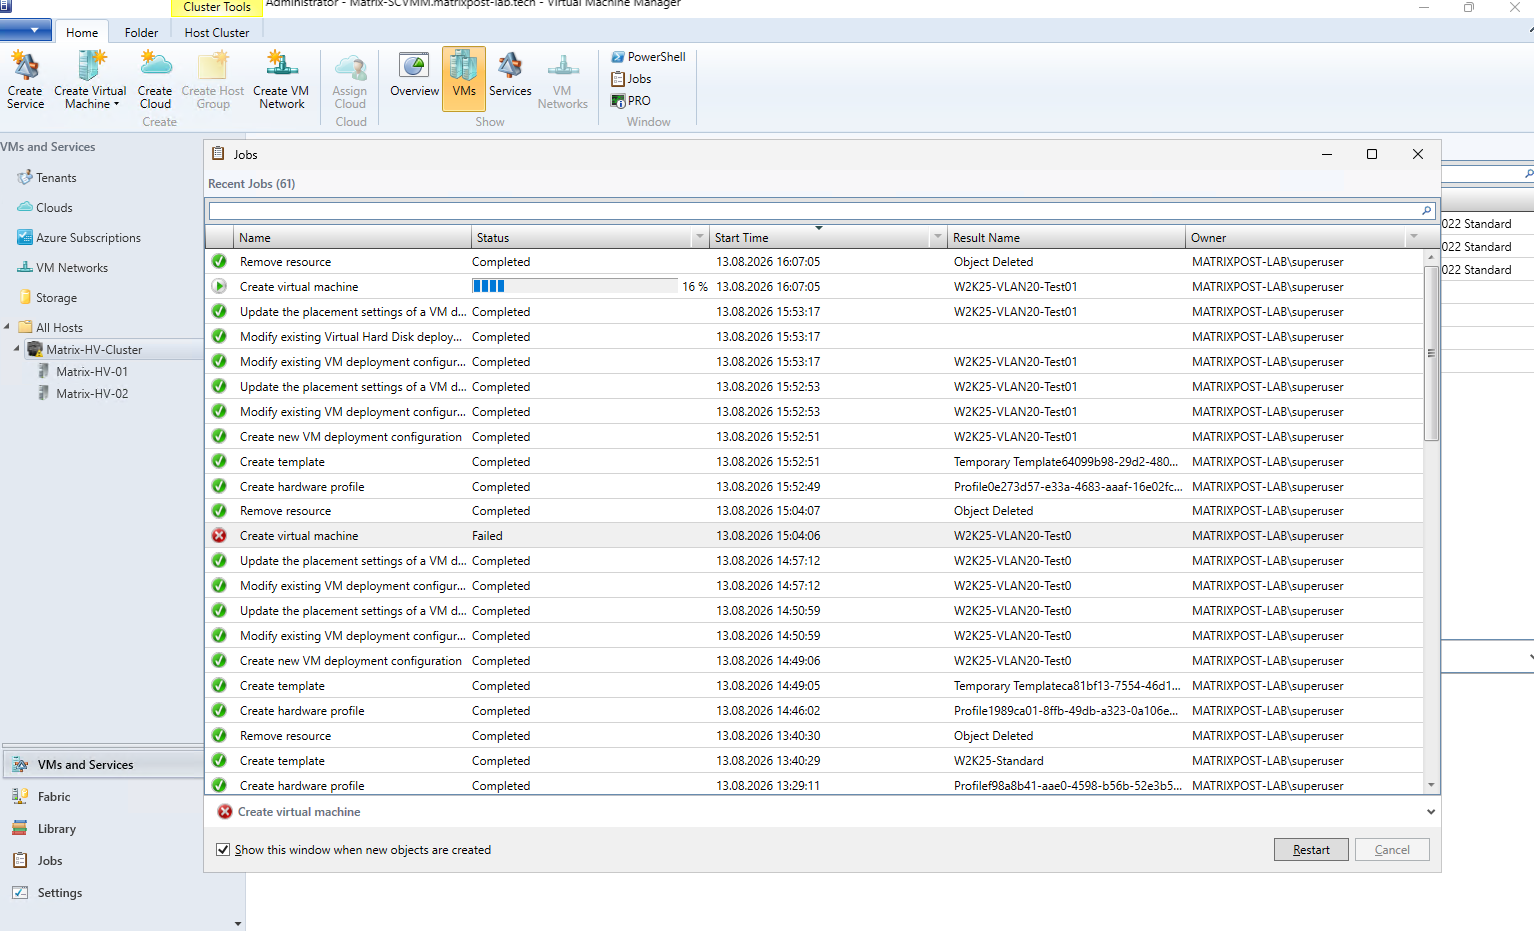Image resolution: width=1534 pixels, height=931 pixels.
Task: Open the Start Time column filter dropdown
Action: [x=937, y=238]
